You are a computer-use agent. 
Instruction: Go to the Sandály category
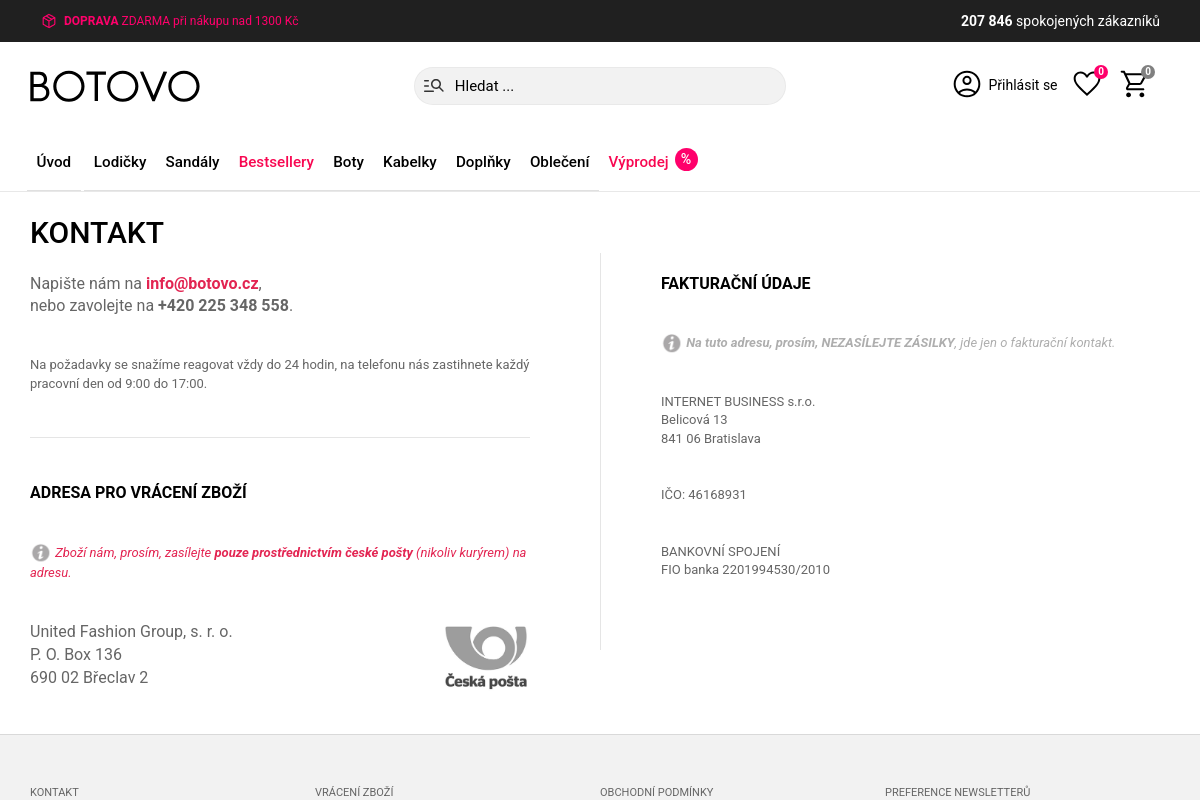coord(192,162)
